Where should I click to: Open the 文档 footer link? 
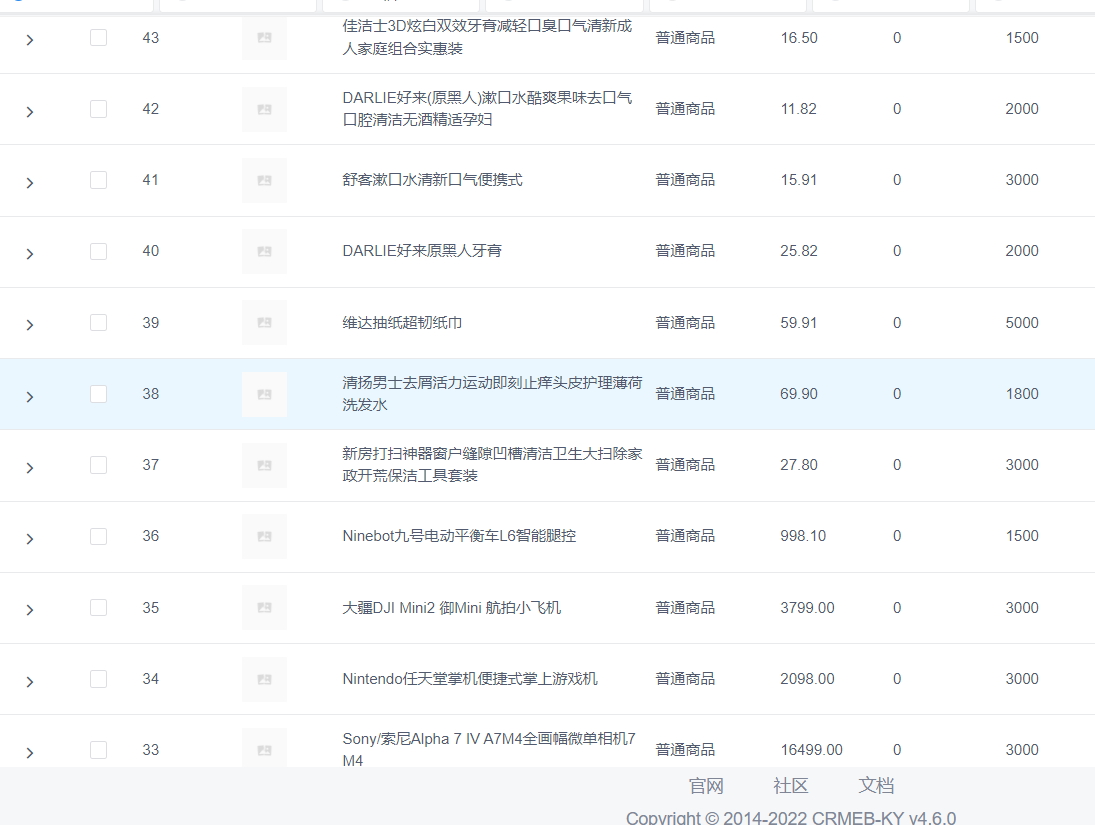(x=876, y=786)
